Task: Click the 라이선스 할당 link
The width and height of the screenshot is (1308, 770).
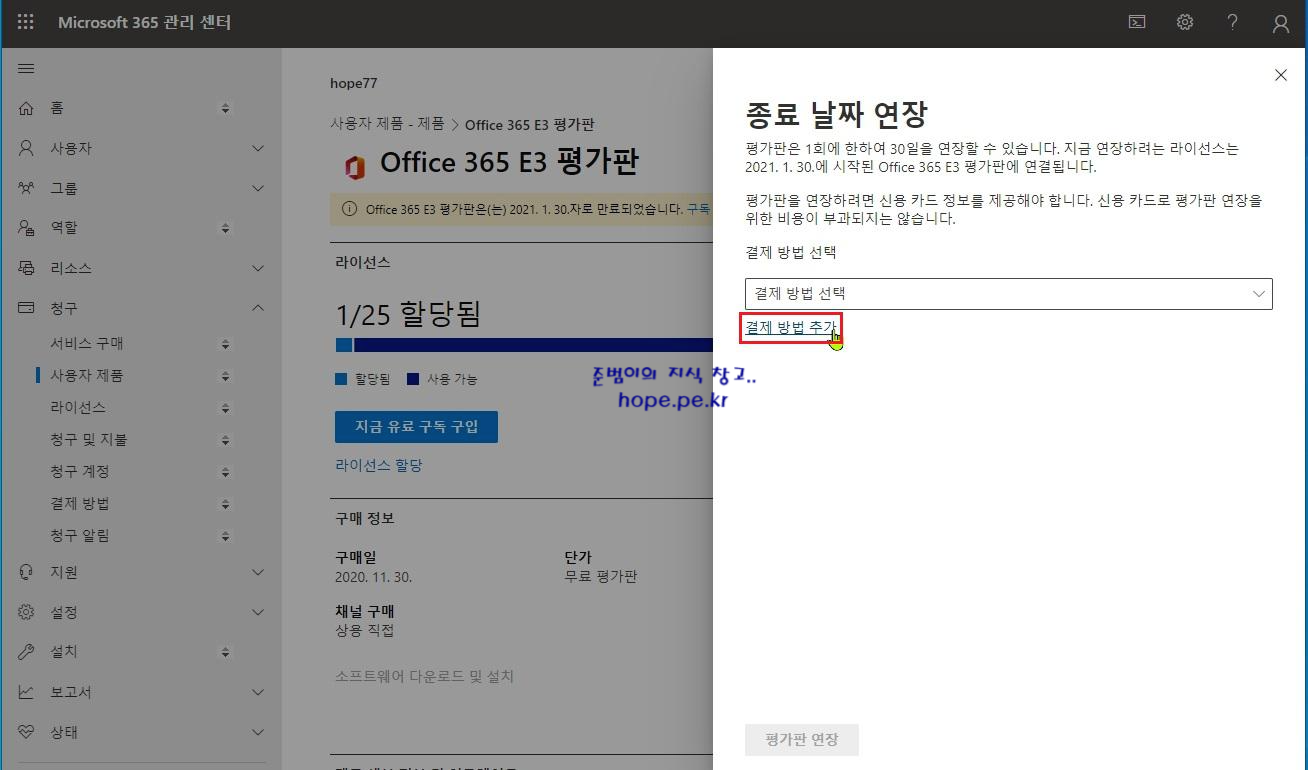Action: (x=379, y=466)
